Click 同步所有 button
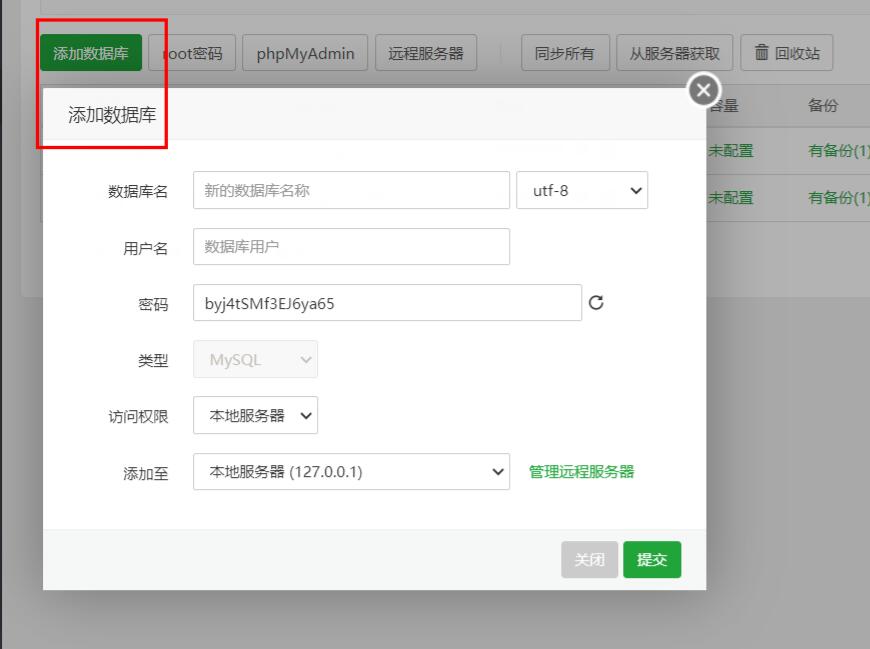Image resolution: width=870 pixels, height=649 pixels. [565, 53]
